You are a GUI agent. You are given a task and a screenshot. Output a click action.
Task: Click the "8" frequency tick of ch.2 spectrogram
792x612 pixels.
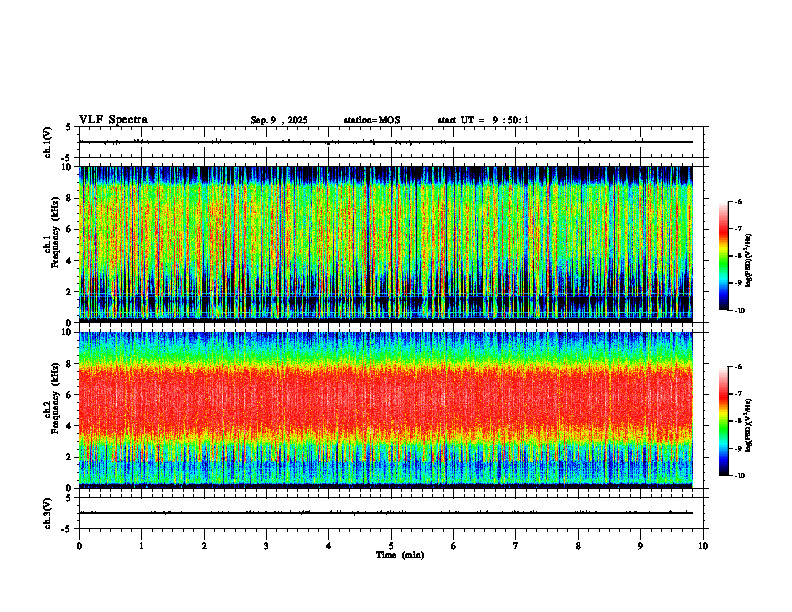pos(70,364)
